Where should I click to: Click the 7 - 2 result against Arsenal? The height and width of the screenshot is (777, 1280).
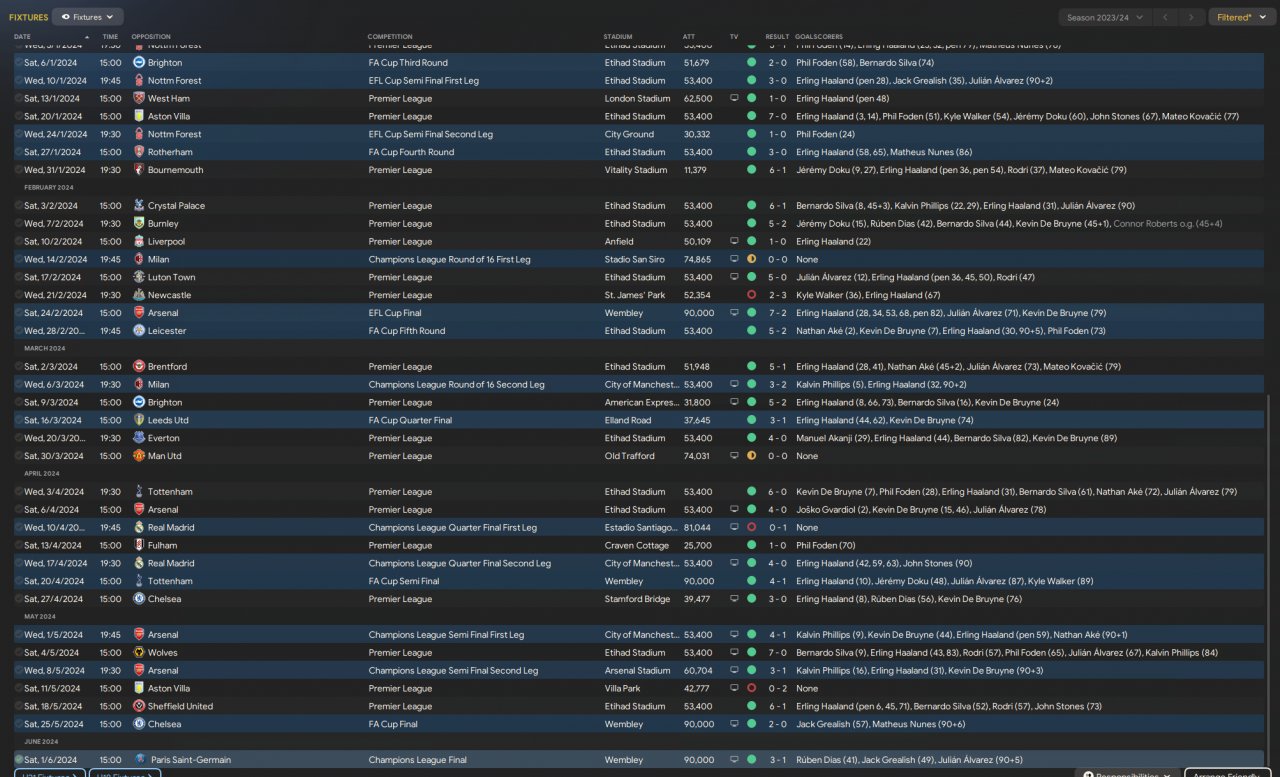point(777,313)
